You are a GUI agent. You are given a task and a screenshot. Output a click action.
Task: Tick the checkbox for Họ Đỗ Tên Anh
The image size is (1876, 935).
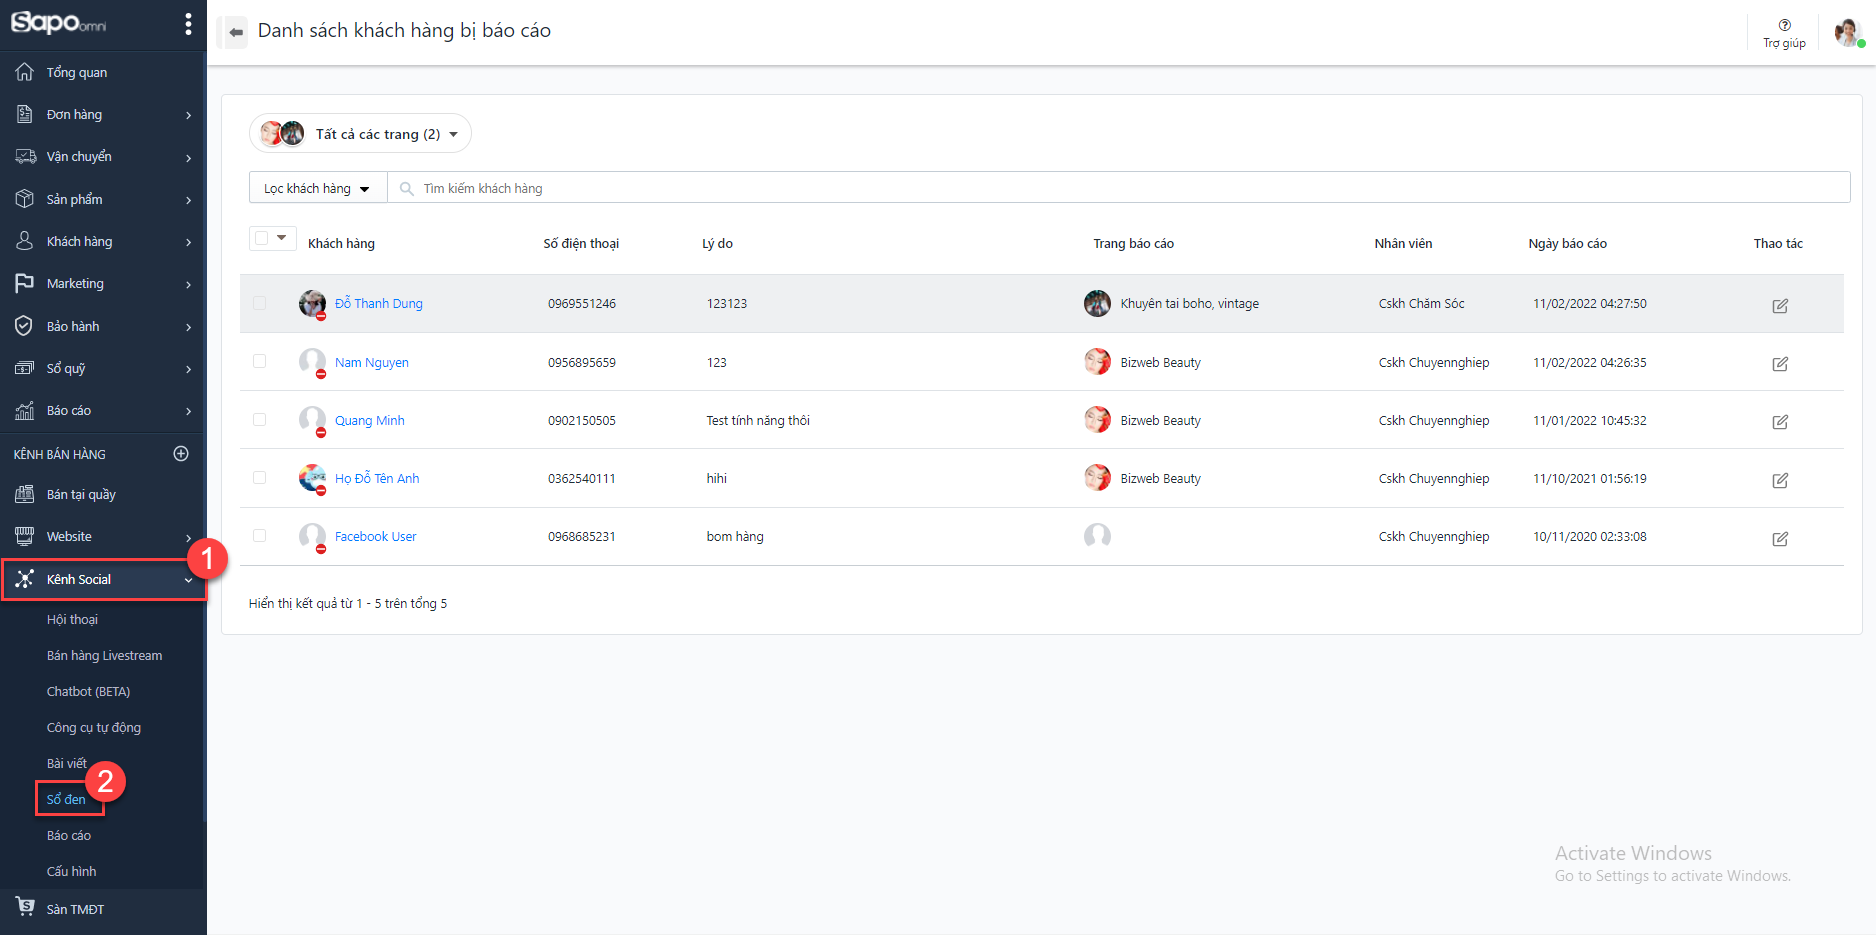click(260, 478)
